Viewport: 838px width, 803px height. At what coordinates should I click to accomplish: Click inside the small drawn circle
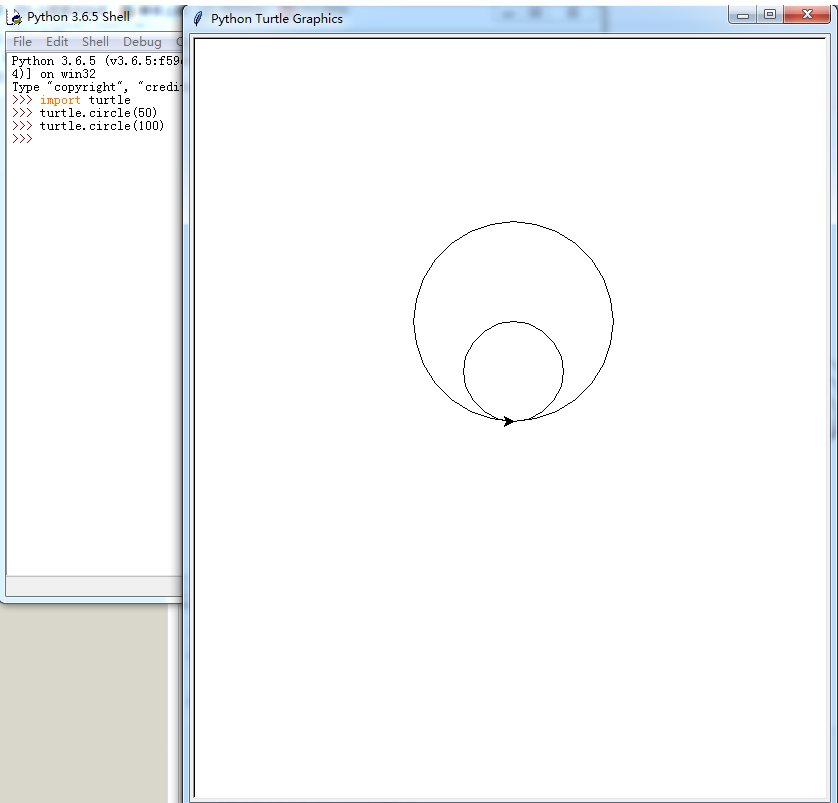513,371
